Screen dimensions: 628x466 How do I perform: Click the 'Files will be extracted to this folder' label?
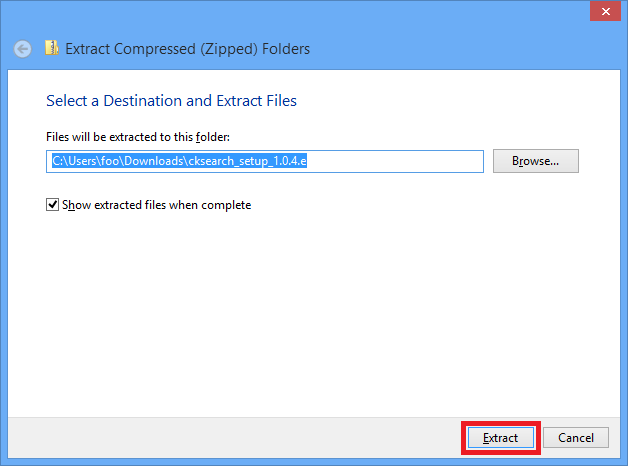138,136
